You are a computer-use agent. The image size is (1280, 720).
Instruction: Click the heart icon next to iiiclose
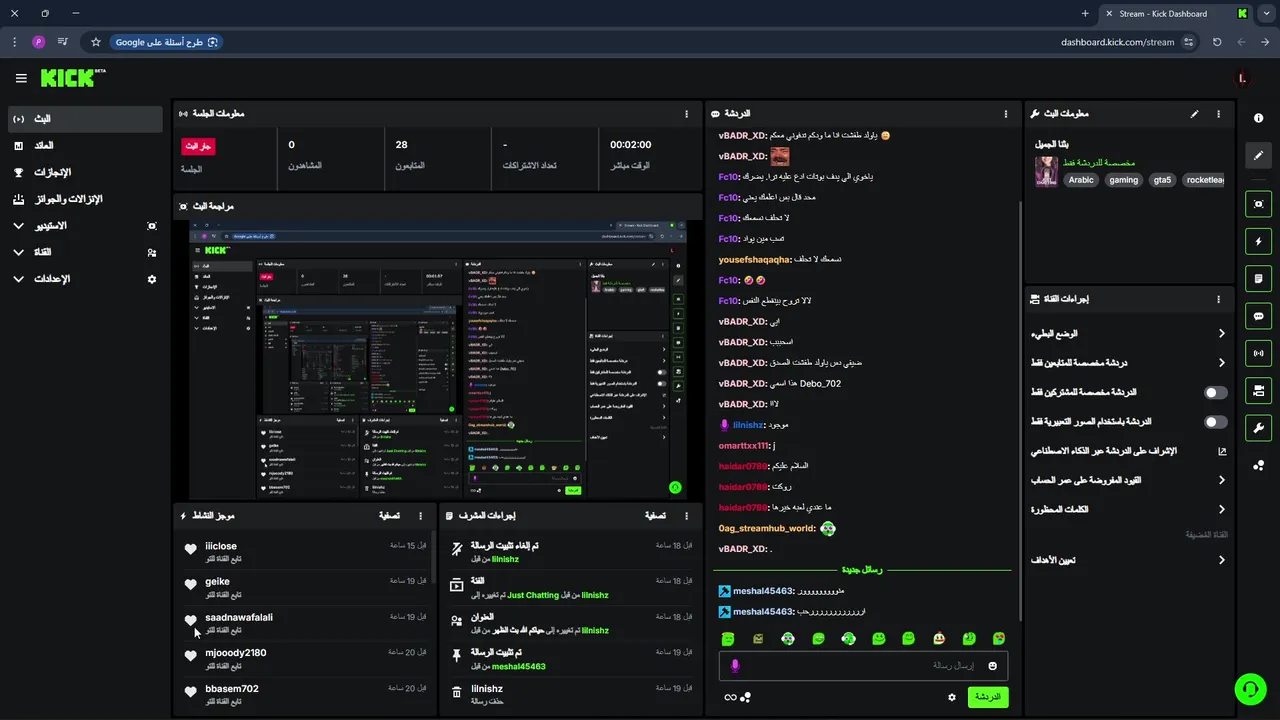pyautogui.click(x=191, y=549)
